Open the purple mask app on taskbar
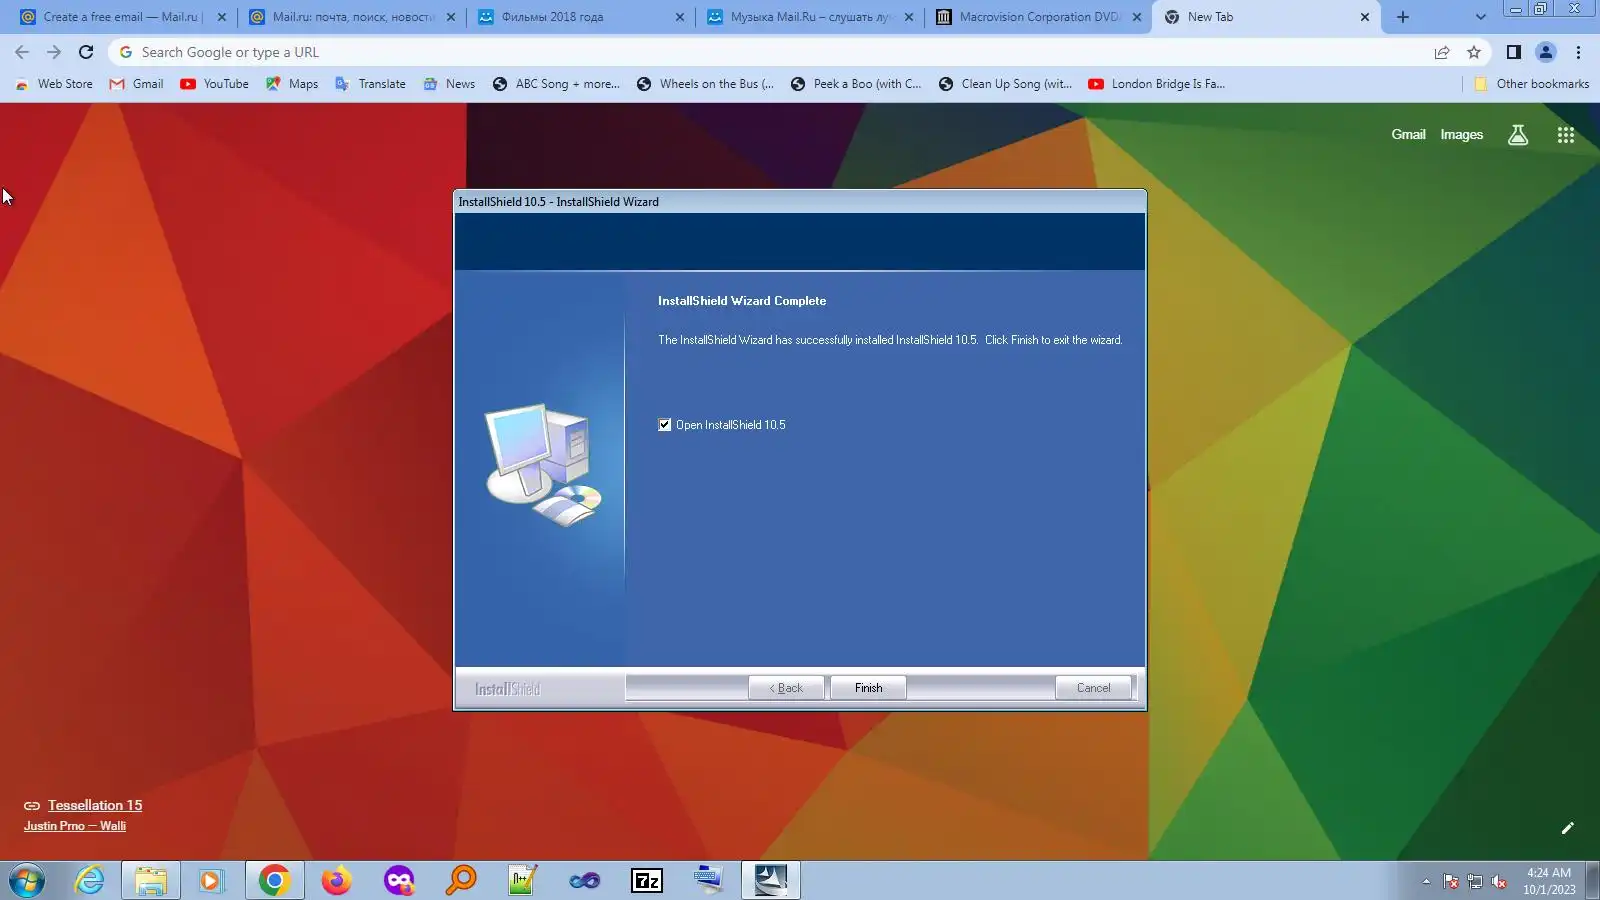The height and width of the screenshot is (900, 1600). [x=399, y=880]
